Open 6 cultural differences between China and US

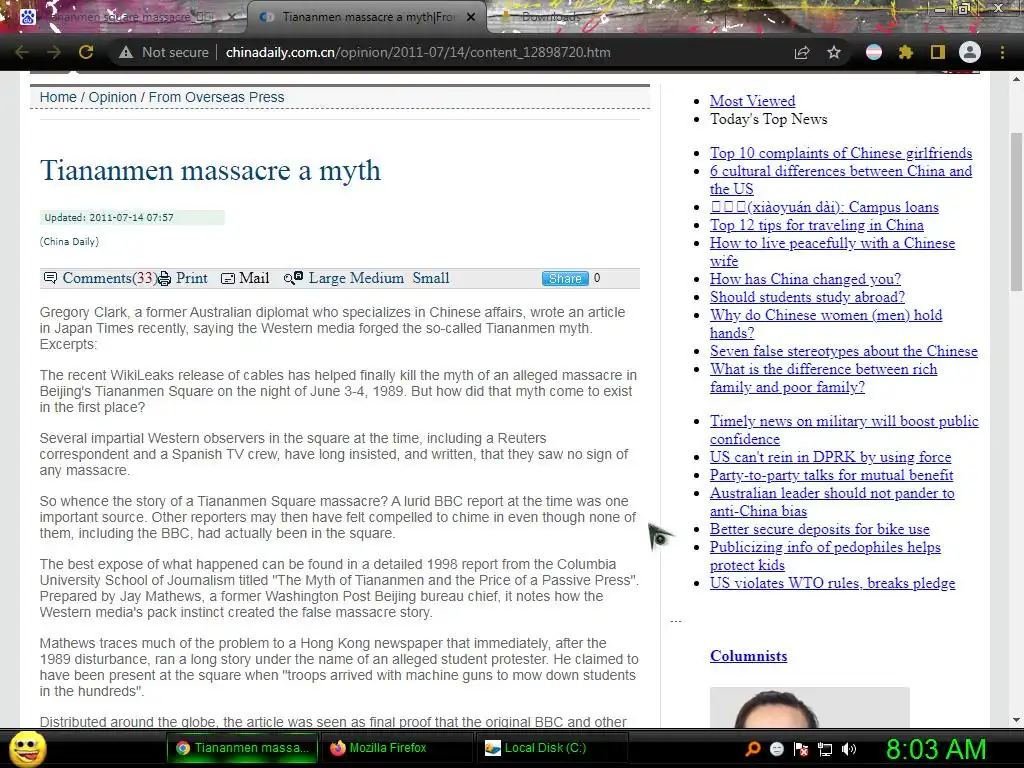tap(841, 180)
